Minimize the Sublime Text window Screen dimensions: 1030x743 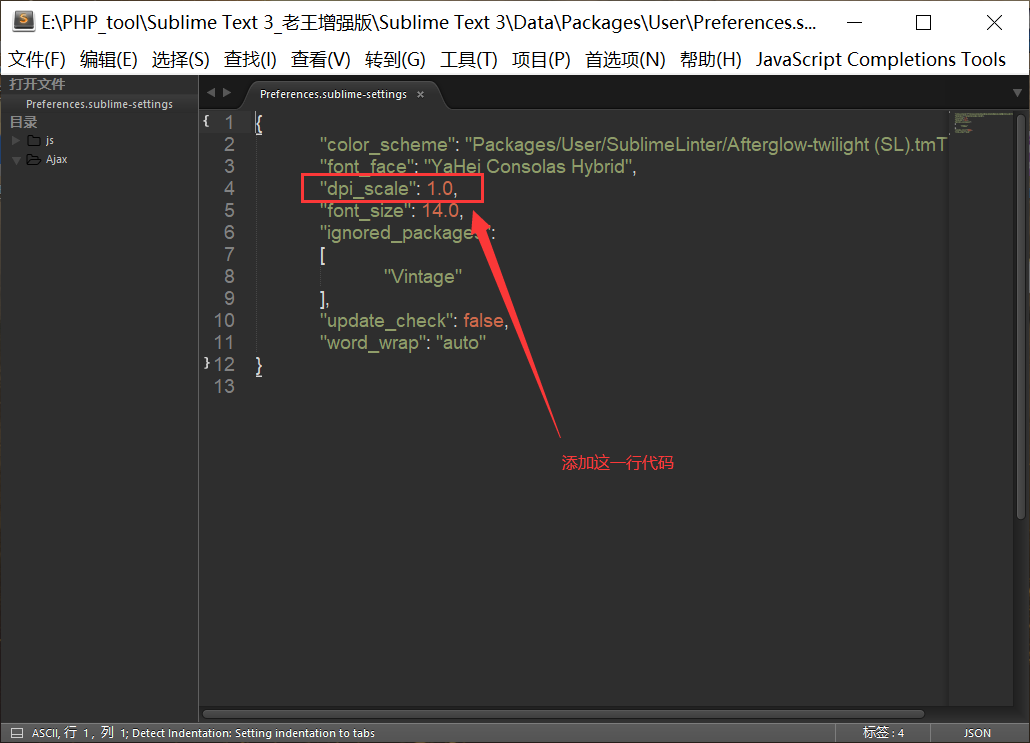coord(854,22)
